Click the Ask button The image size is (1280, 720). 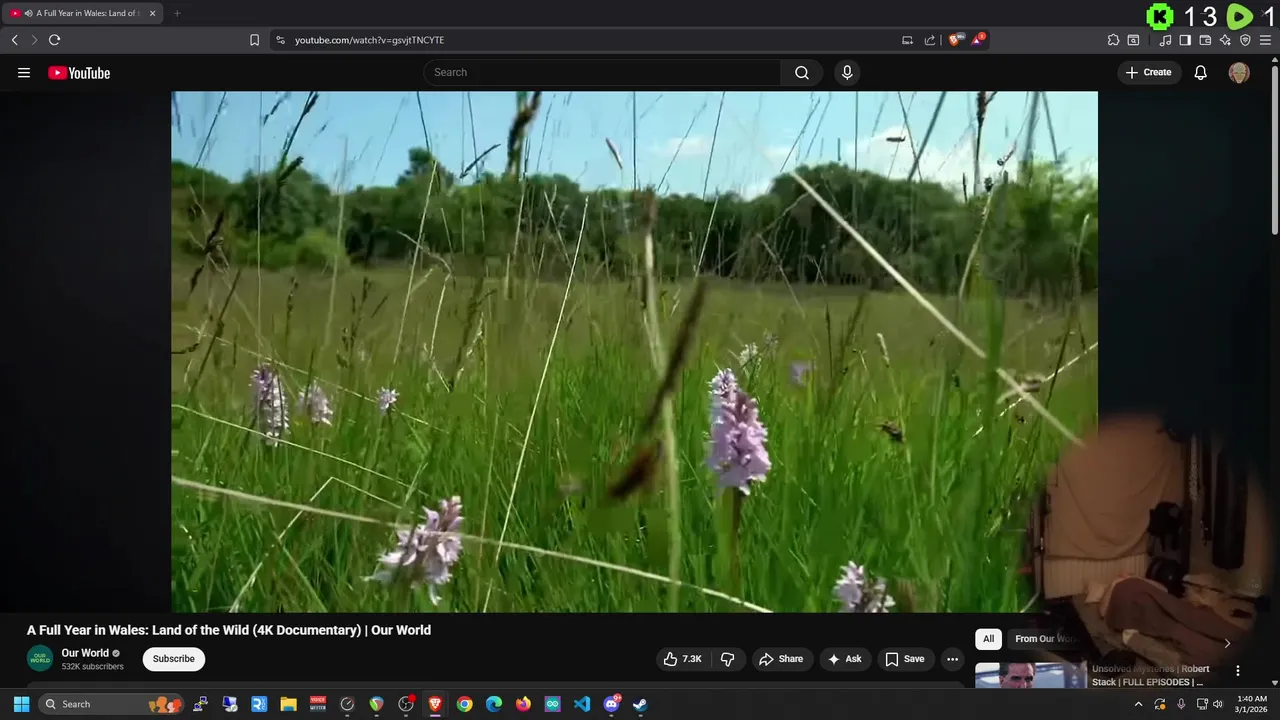(845, 659)
